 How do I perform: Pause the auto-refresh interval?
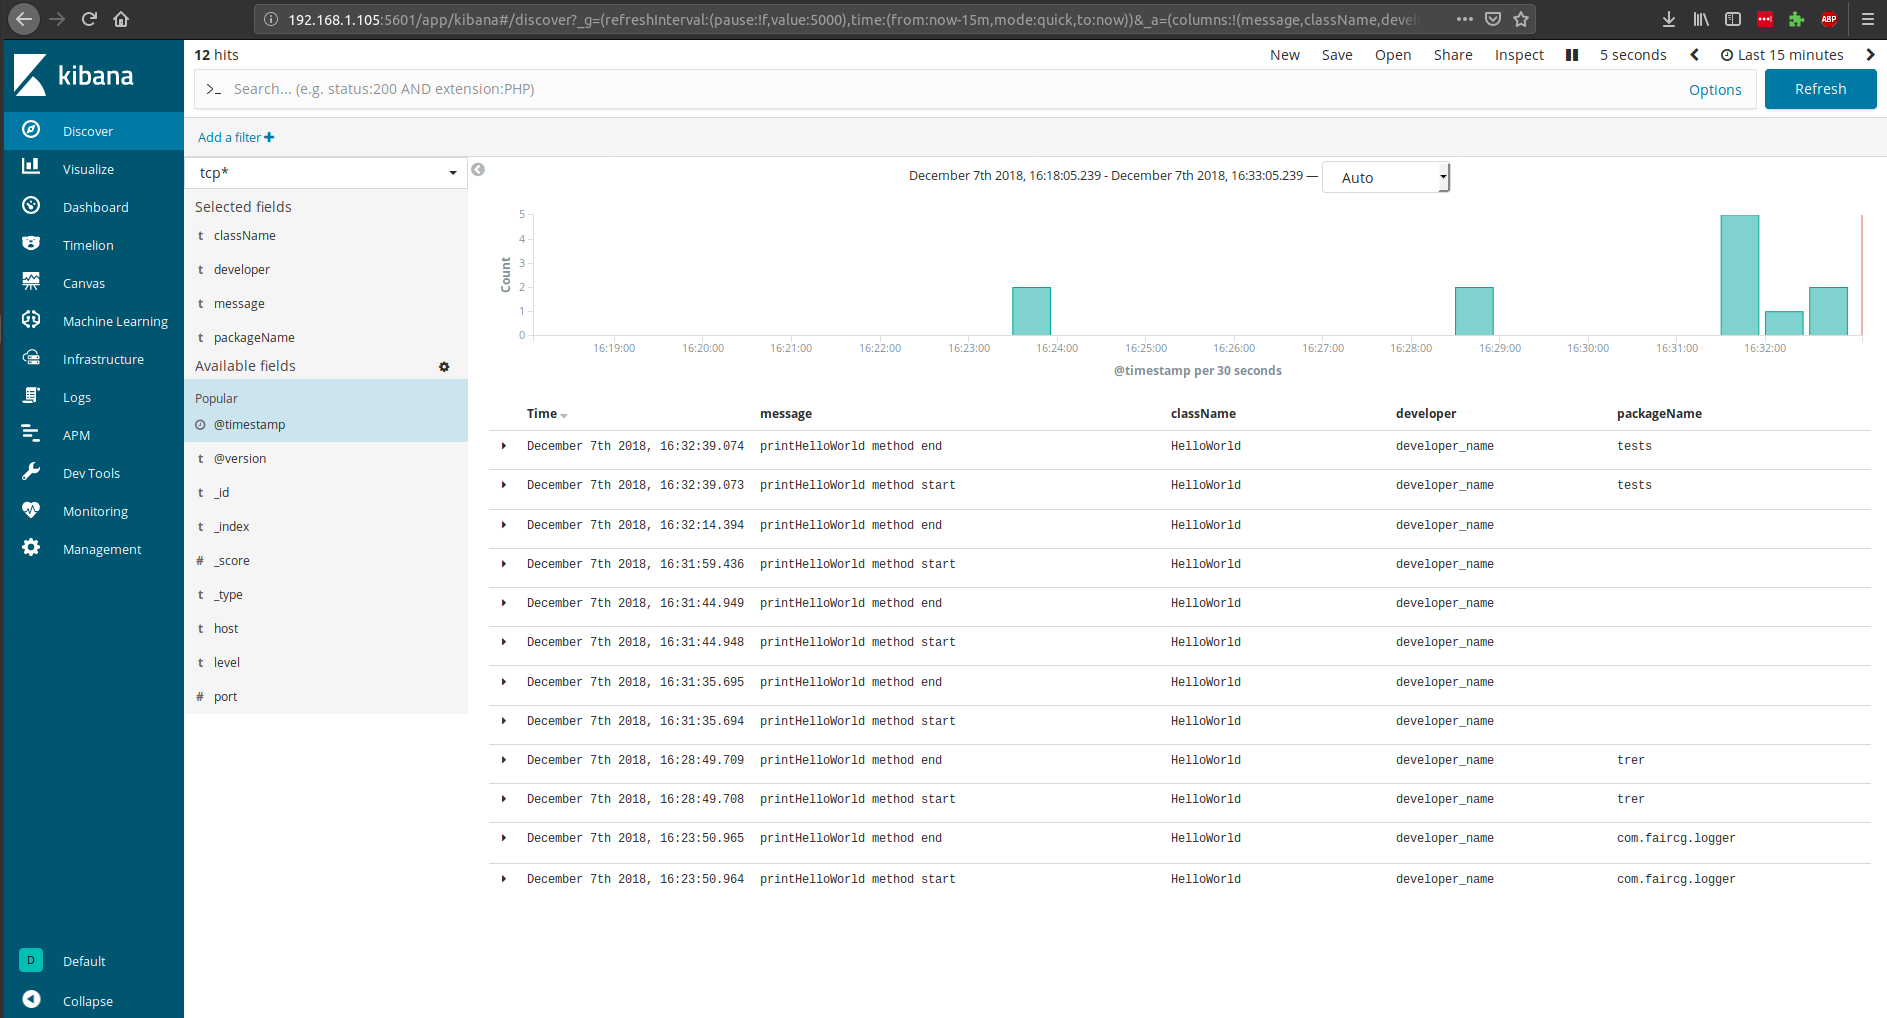[1571, 55]
